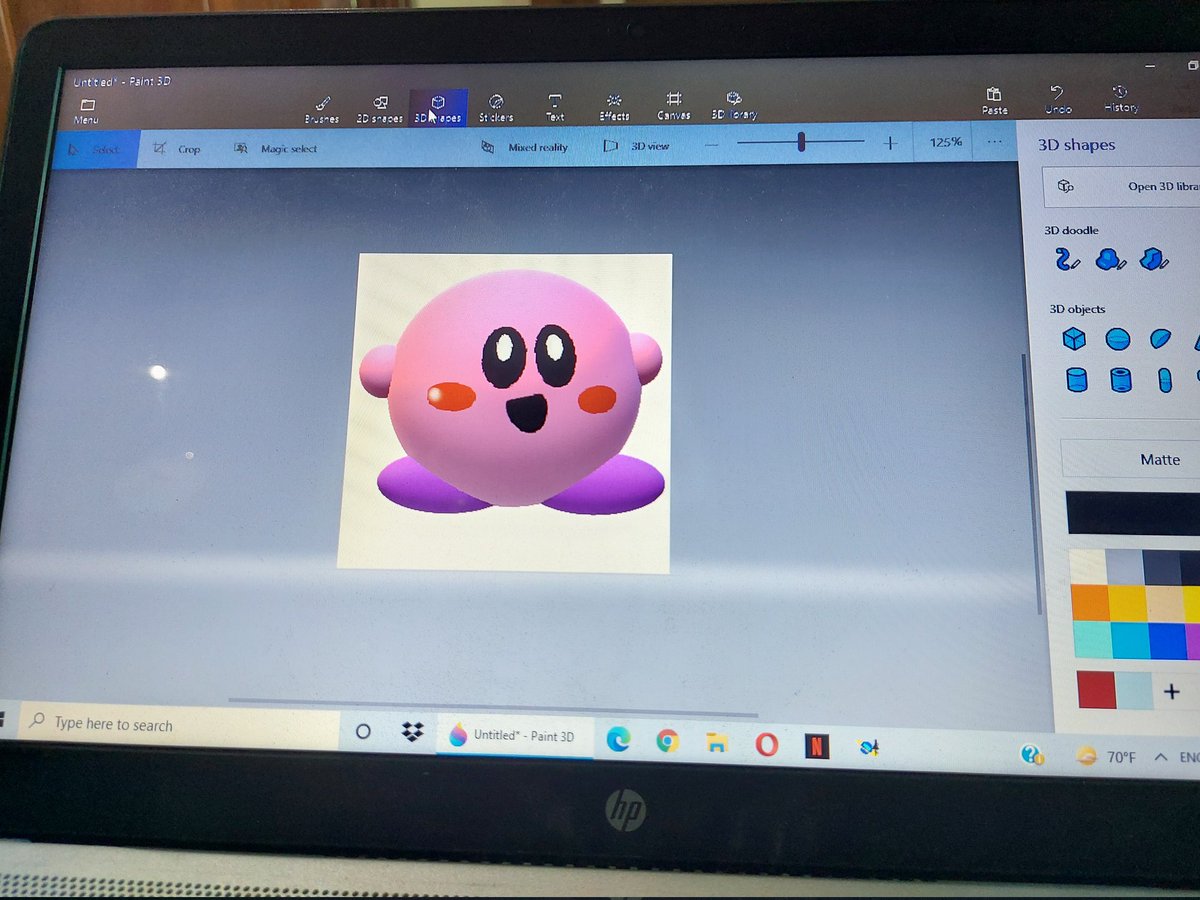Open the Canvas settings tab
Viewport: 1200px width, 900px height.
coord(674,106)
